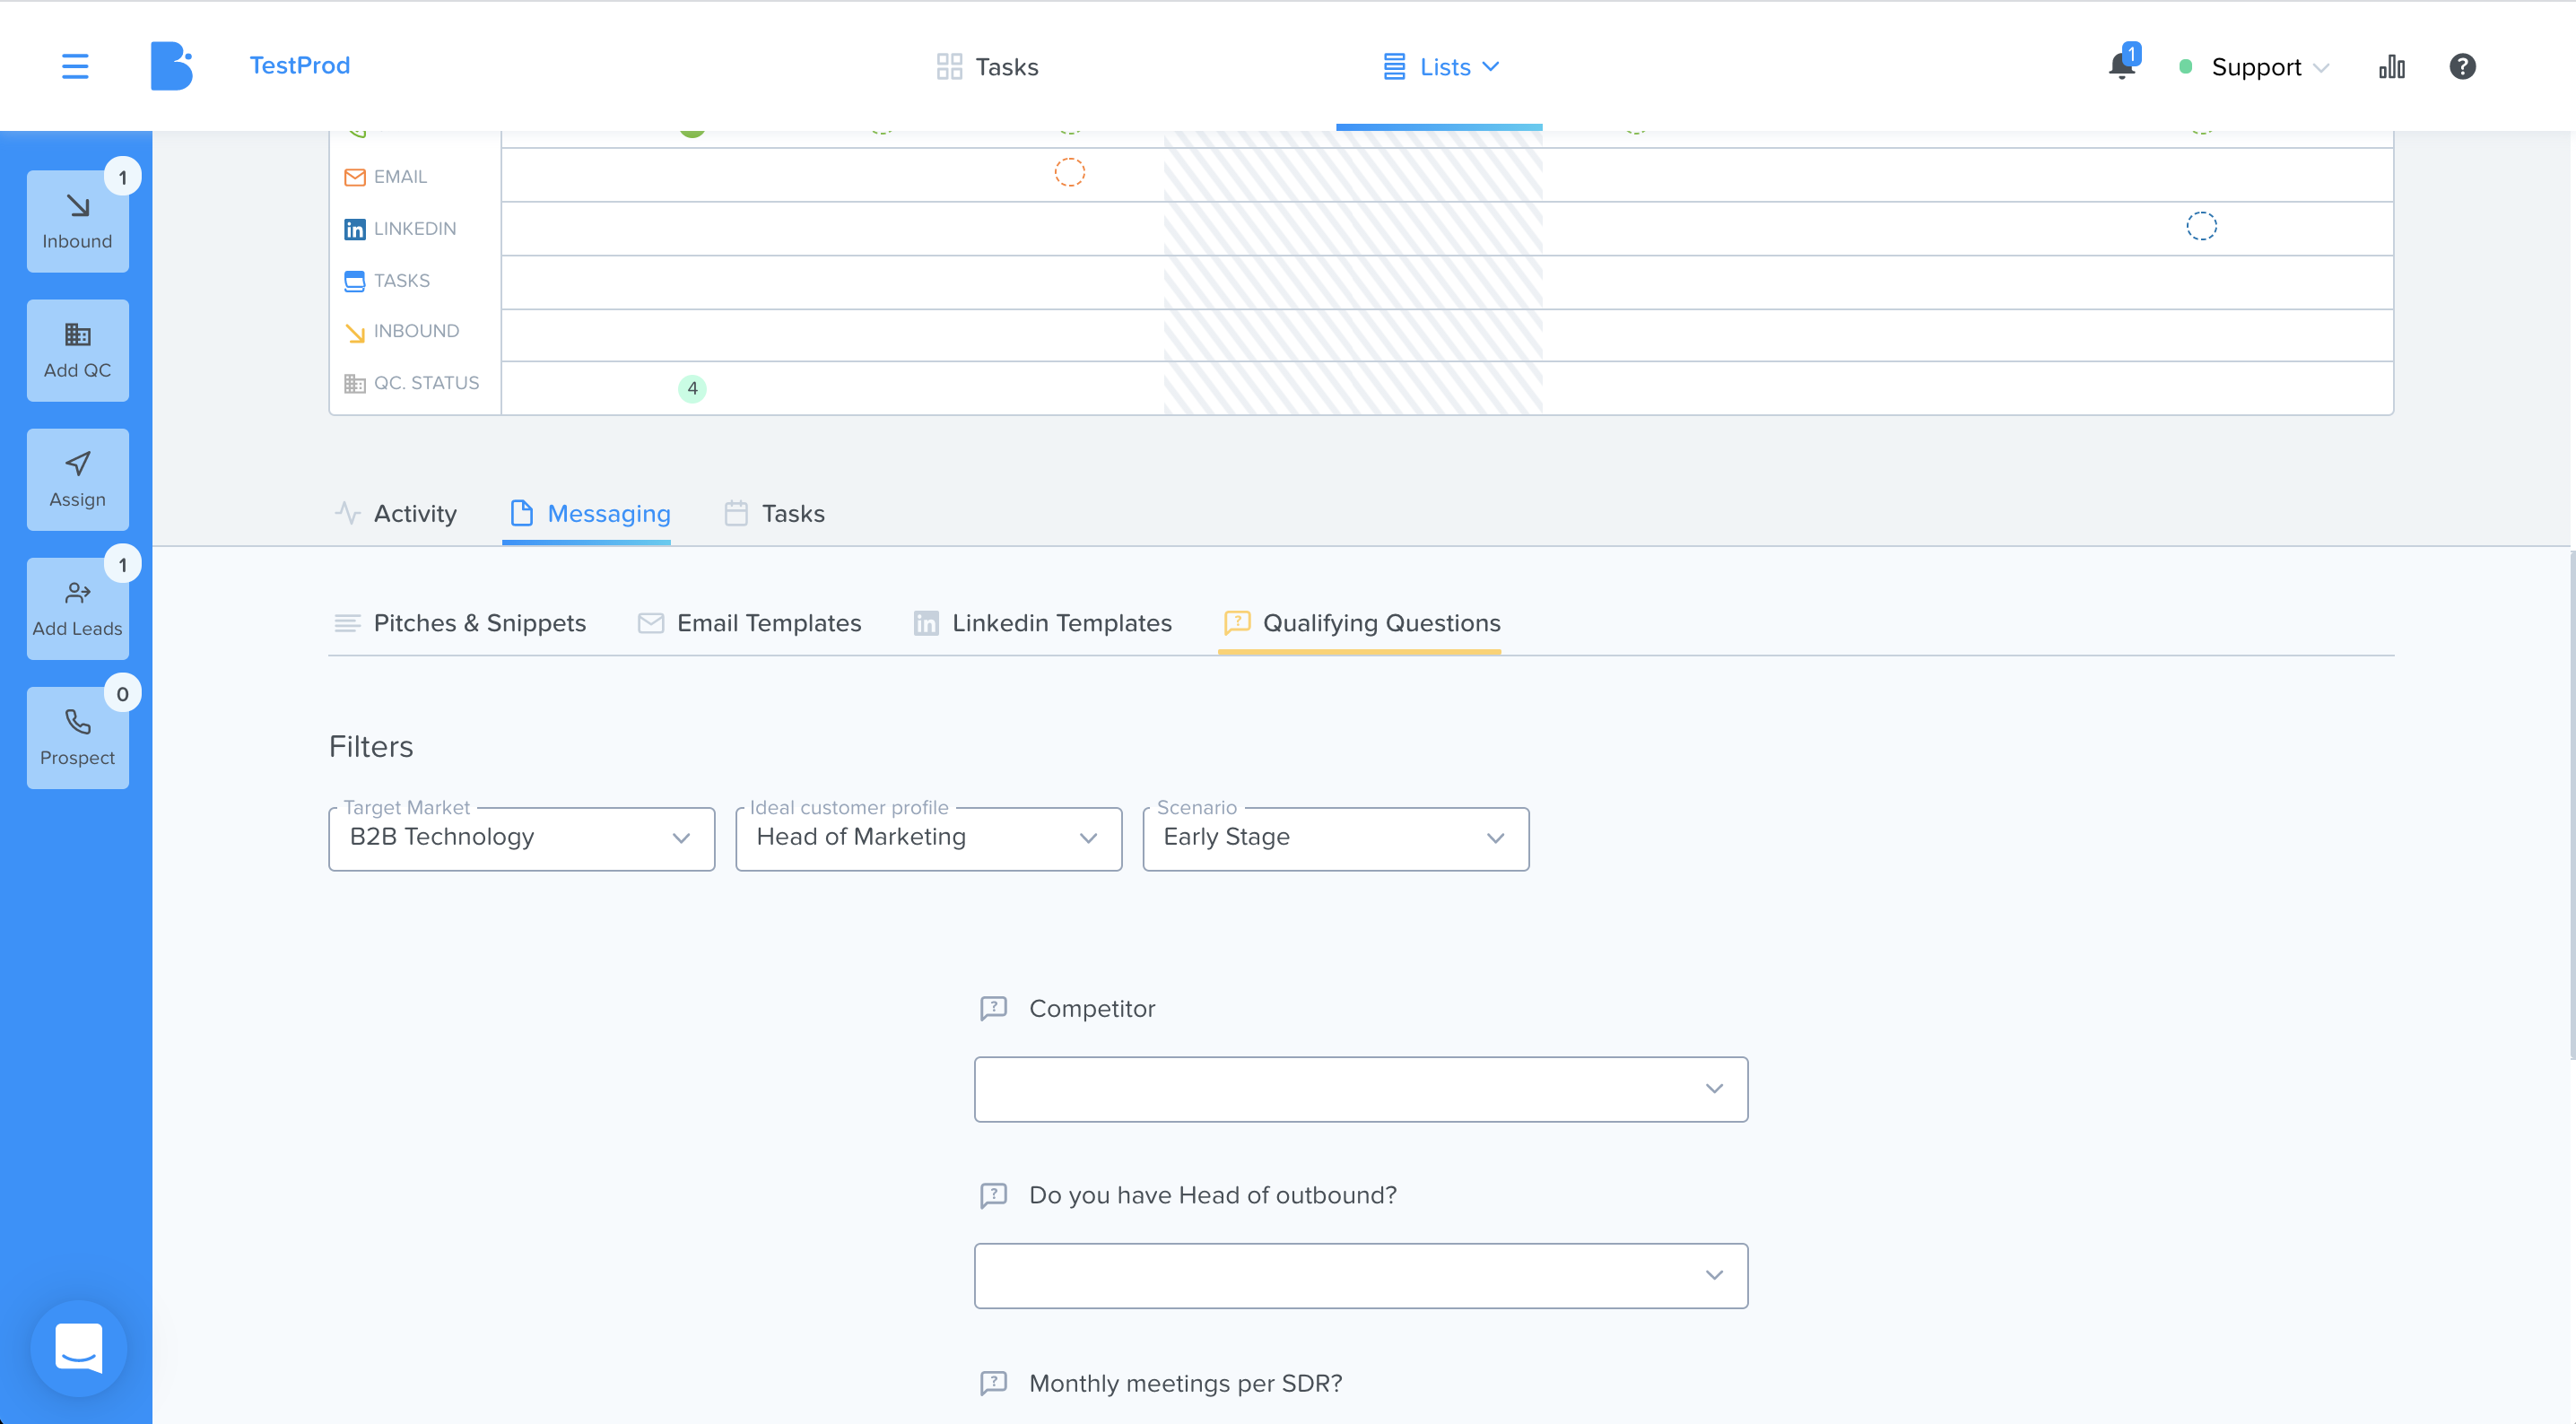This screenshot has width=2576, height=1424.
Task: Open the Tasks item in top navigation
Action: [987, 66]
